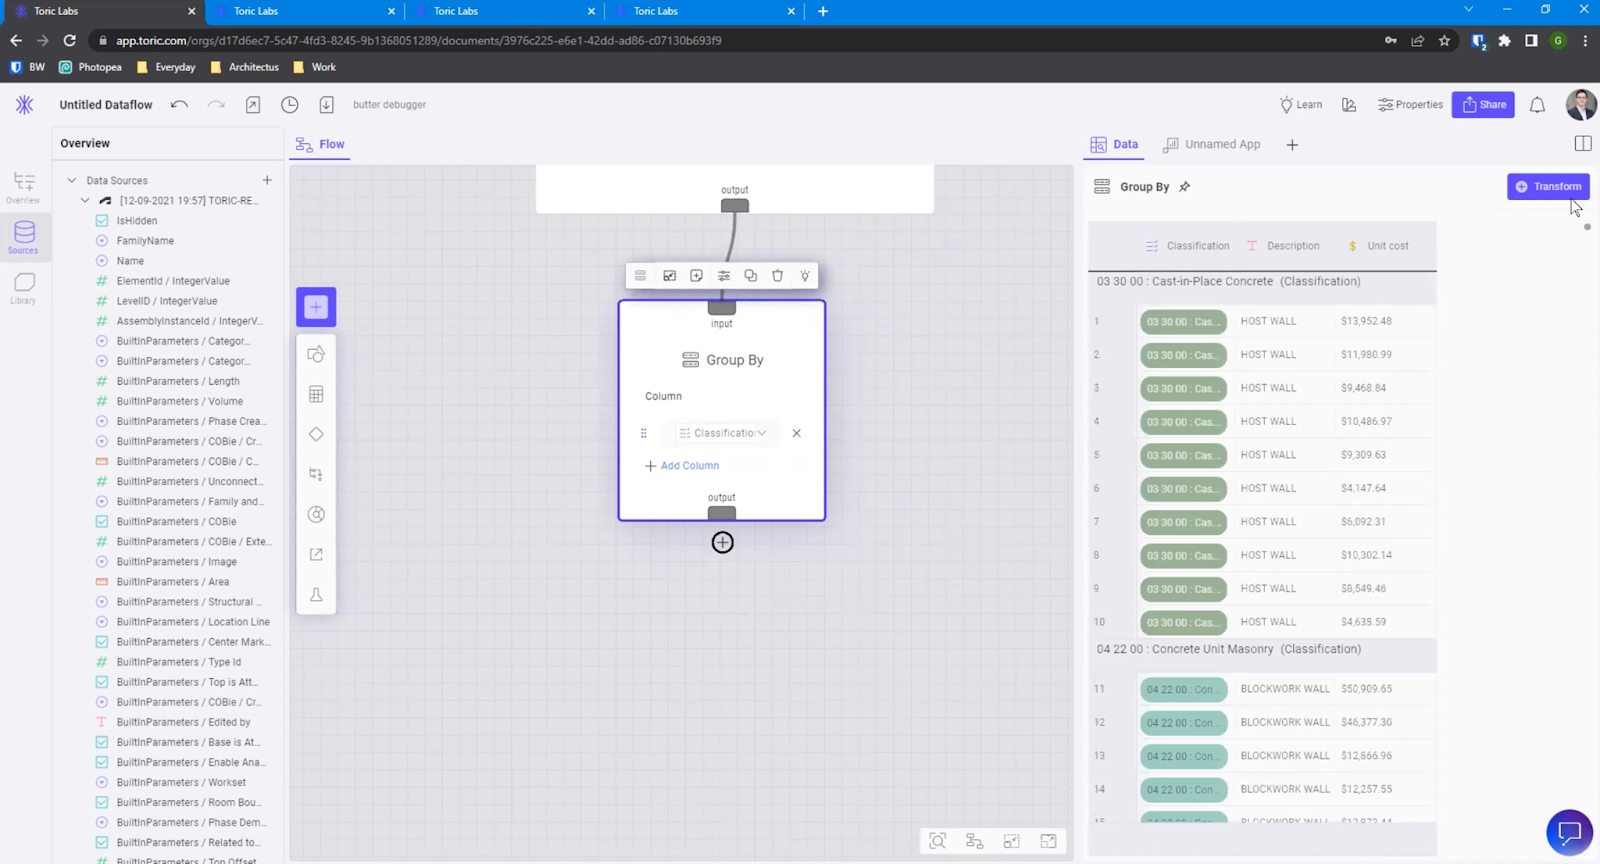Viewport: 1600px width, 864px height.
Task: Click lightbulb icon in node toolbar
Action: coord(804,275)
